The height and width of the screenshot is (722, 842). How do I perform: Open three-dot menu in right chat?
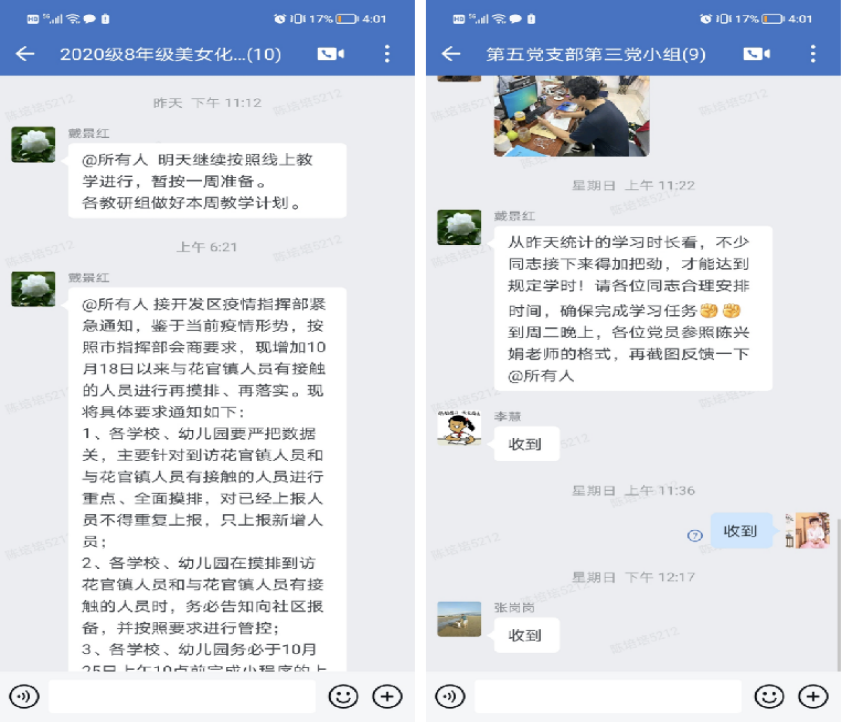813,54
